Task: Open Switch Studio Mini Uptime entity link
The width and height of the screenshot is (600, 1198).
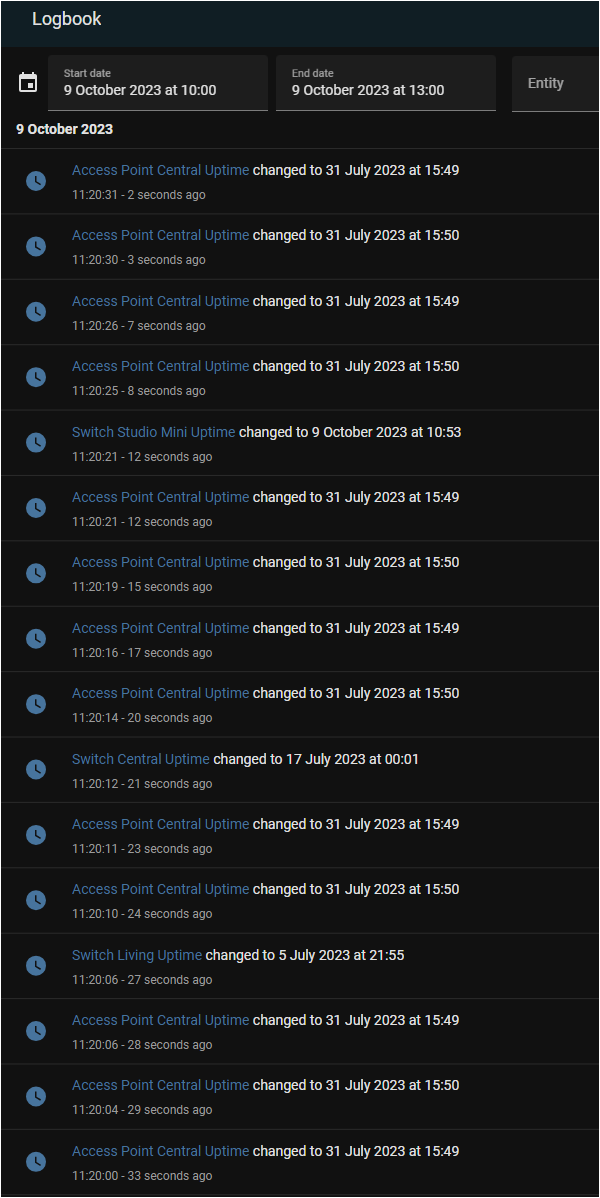Action: 154,432
